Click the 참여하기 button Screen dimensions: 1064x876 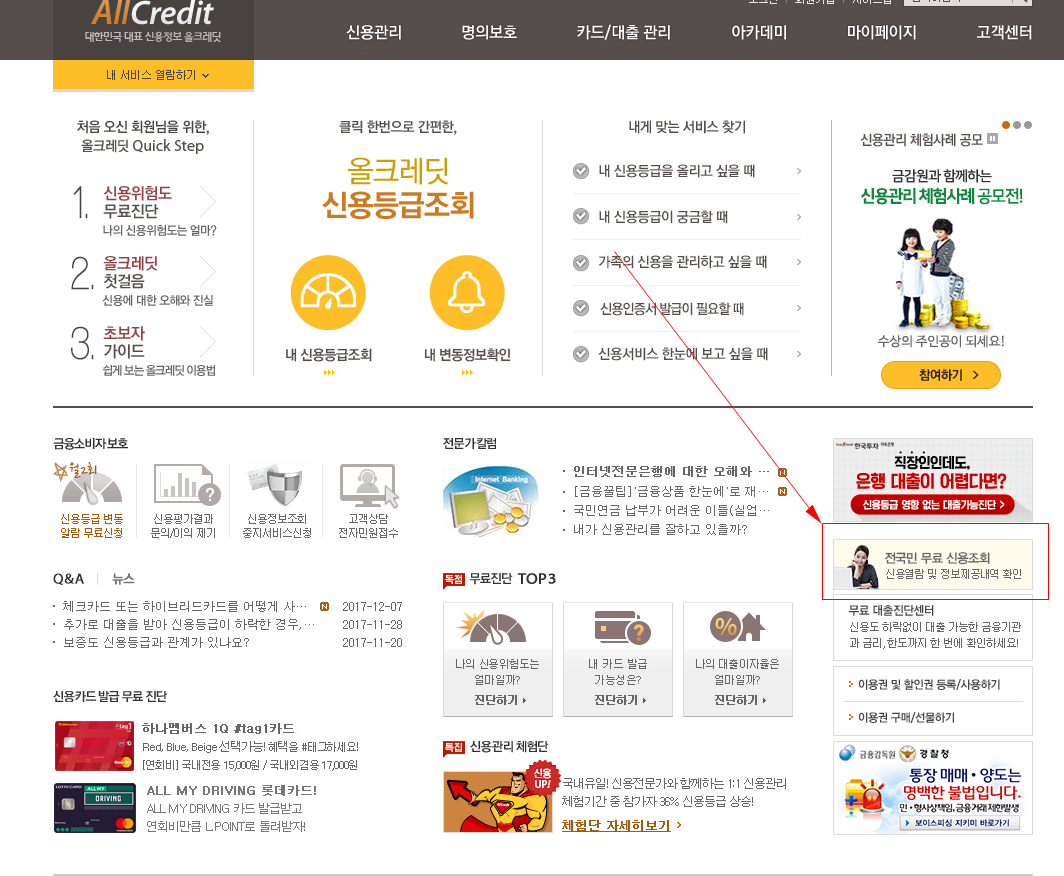point(940,375)
